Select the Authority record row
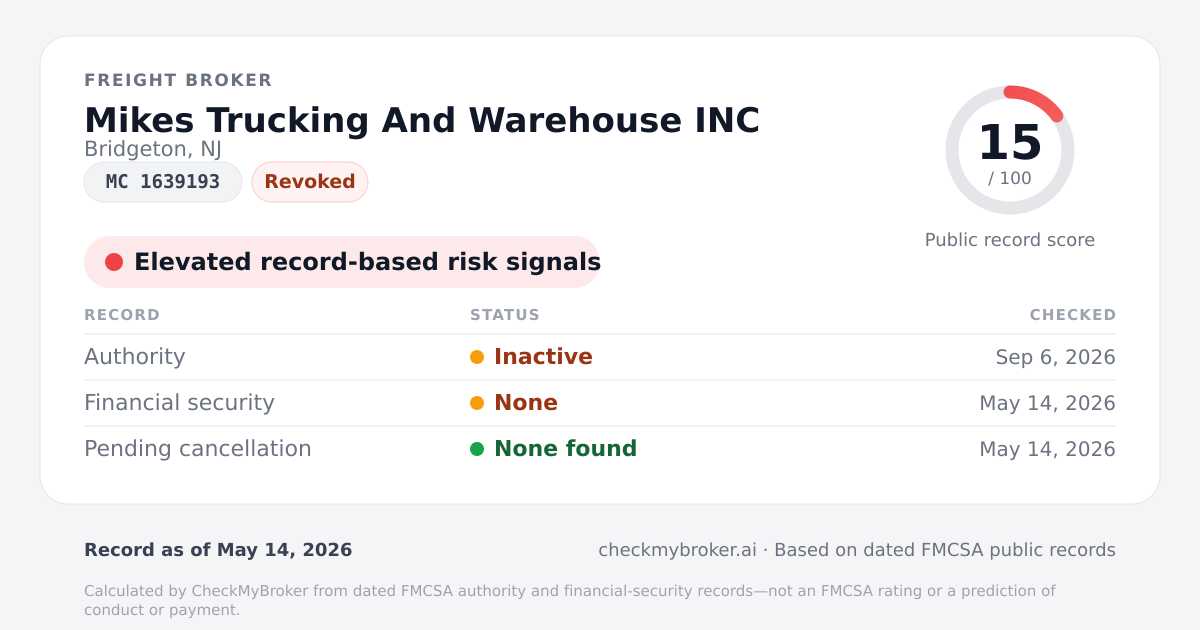Viewport: 1200px width, 630px height. click(600, 357)
